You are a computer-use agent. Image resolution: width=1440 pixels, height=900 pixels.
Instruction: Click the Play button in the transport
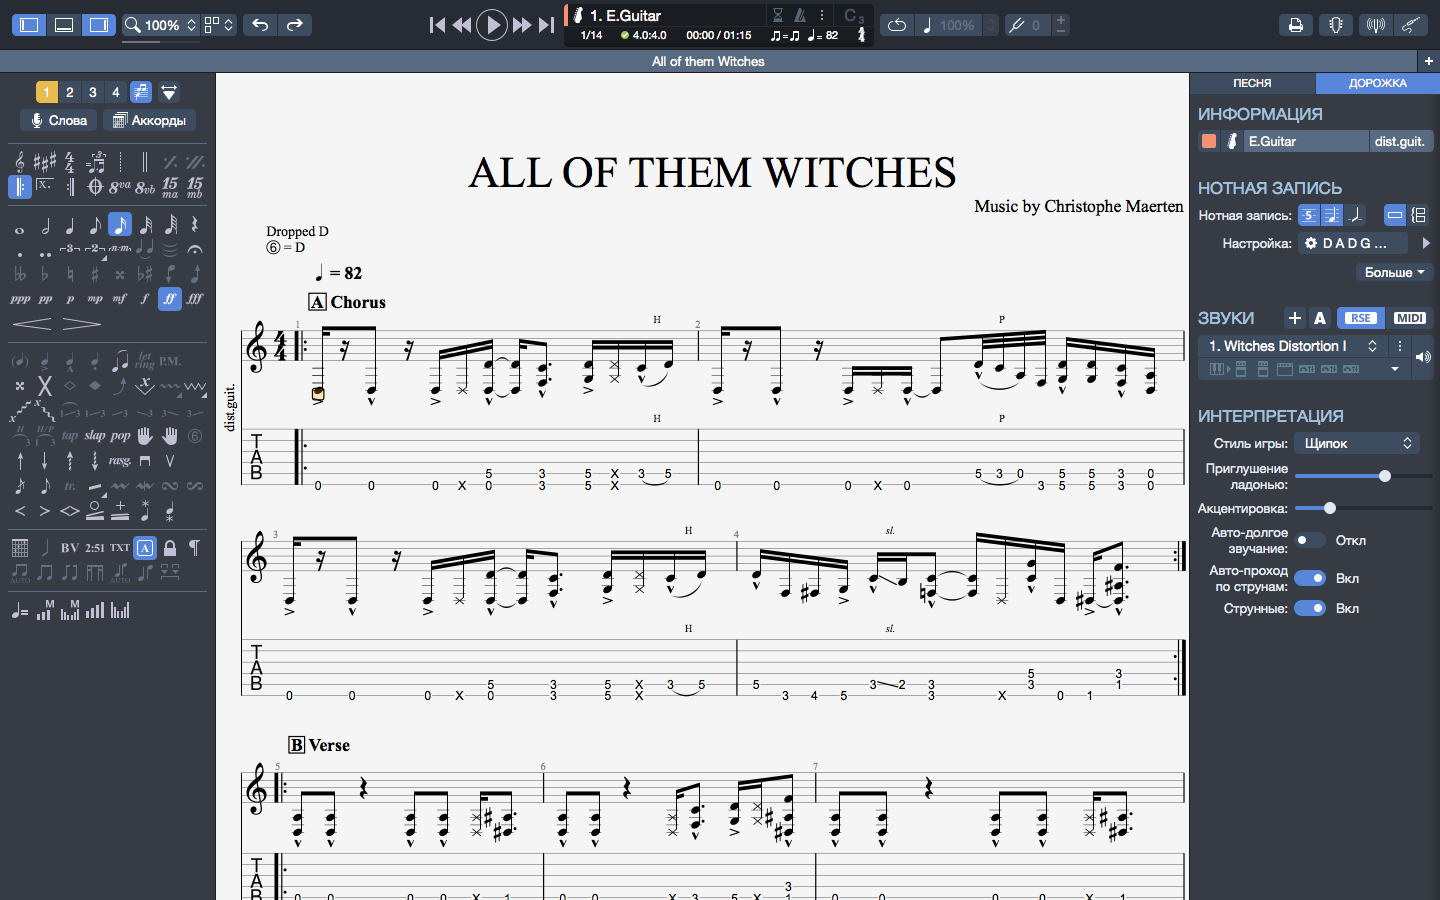point(491,25)
